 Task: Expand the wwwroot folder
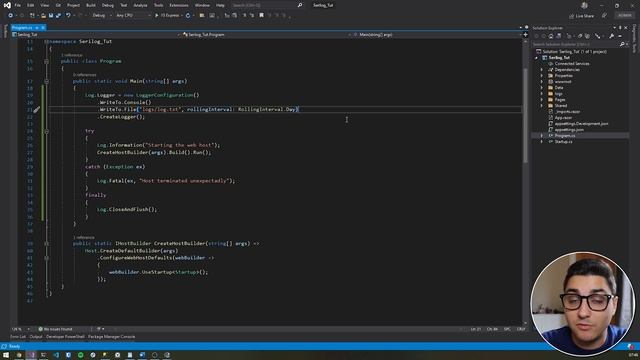click(542, 82)
